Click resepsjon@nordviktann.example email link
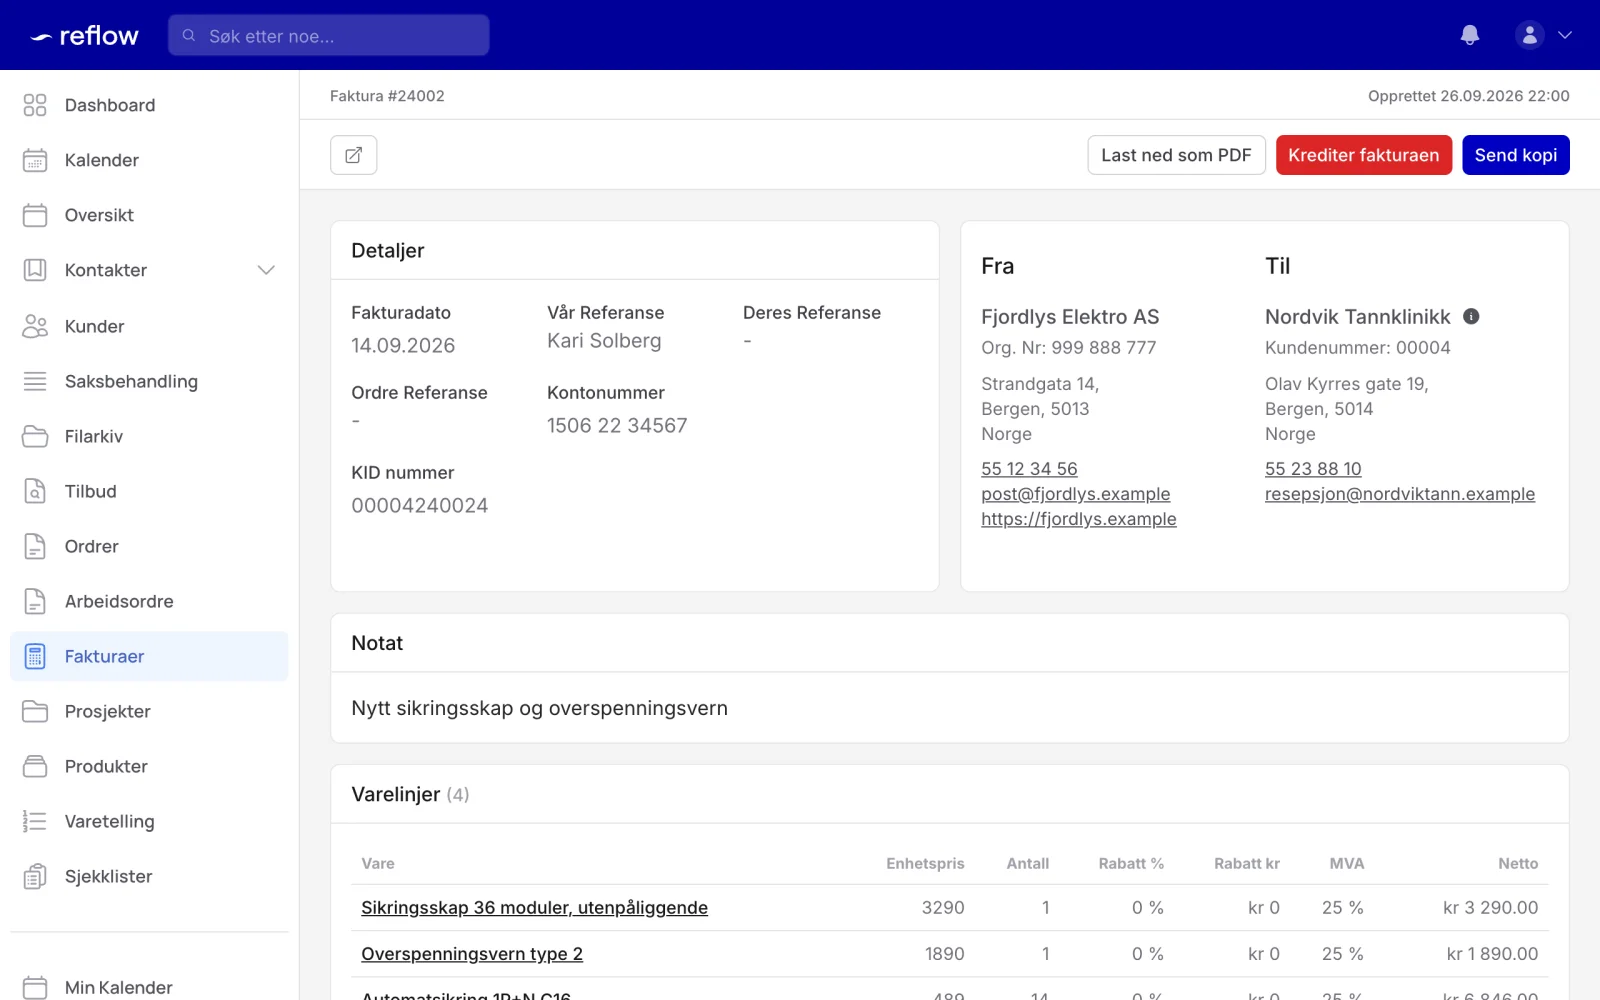Viewport: 1600px width, 1000px height. pyautogui.click(x=1400, y=494)
